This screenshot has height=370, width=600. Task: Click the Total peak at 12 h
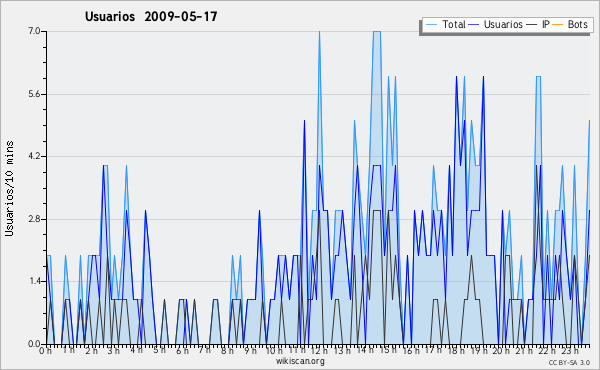[x=319, y=32]
